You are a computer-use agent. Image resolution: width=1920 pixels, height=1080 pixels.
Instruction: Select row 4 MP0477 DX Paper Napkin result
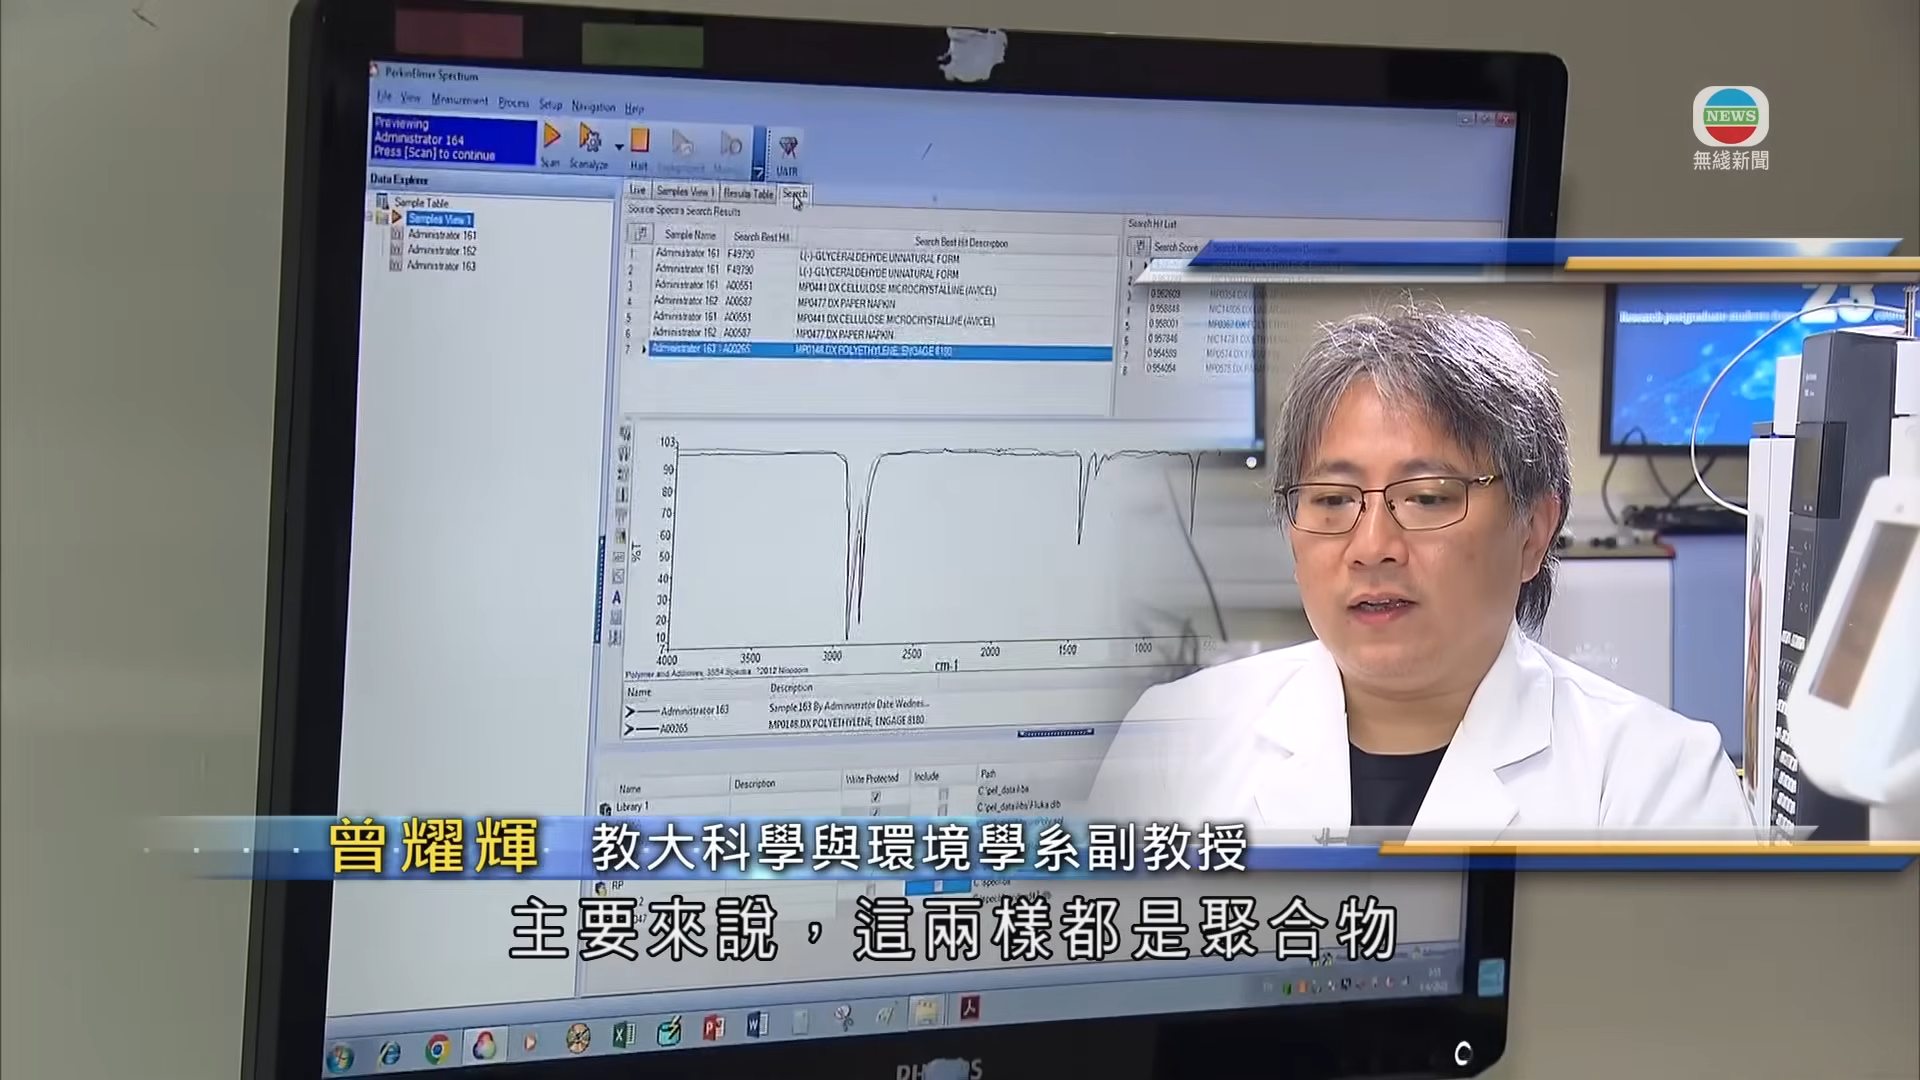(845, 304)
